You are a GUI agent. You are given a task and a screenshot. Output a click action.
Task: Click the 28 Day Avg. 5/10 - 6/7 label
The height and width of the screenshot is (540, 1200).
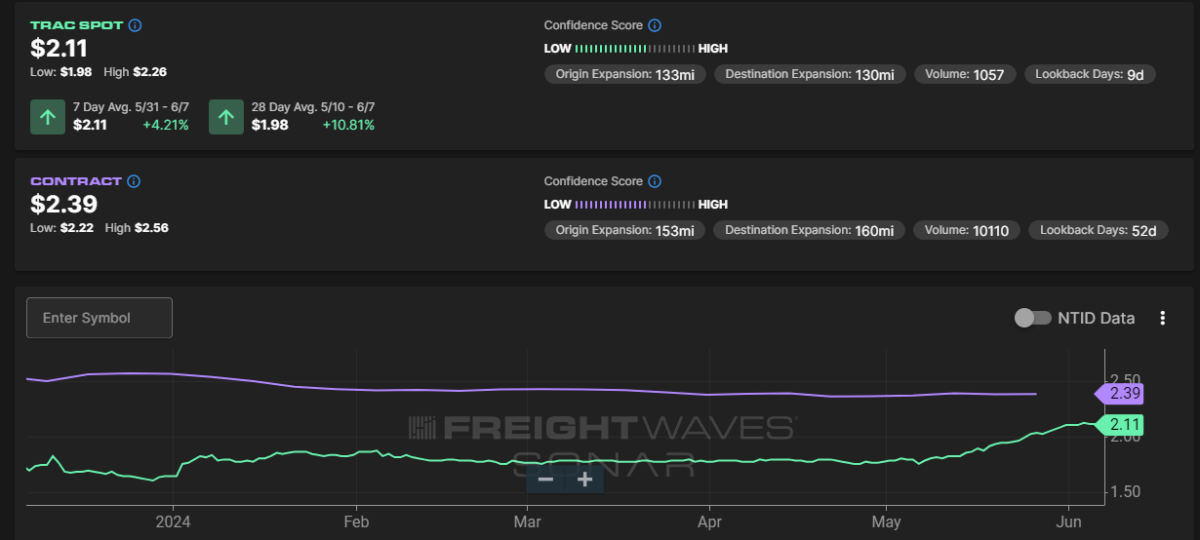(313, 106)
